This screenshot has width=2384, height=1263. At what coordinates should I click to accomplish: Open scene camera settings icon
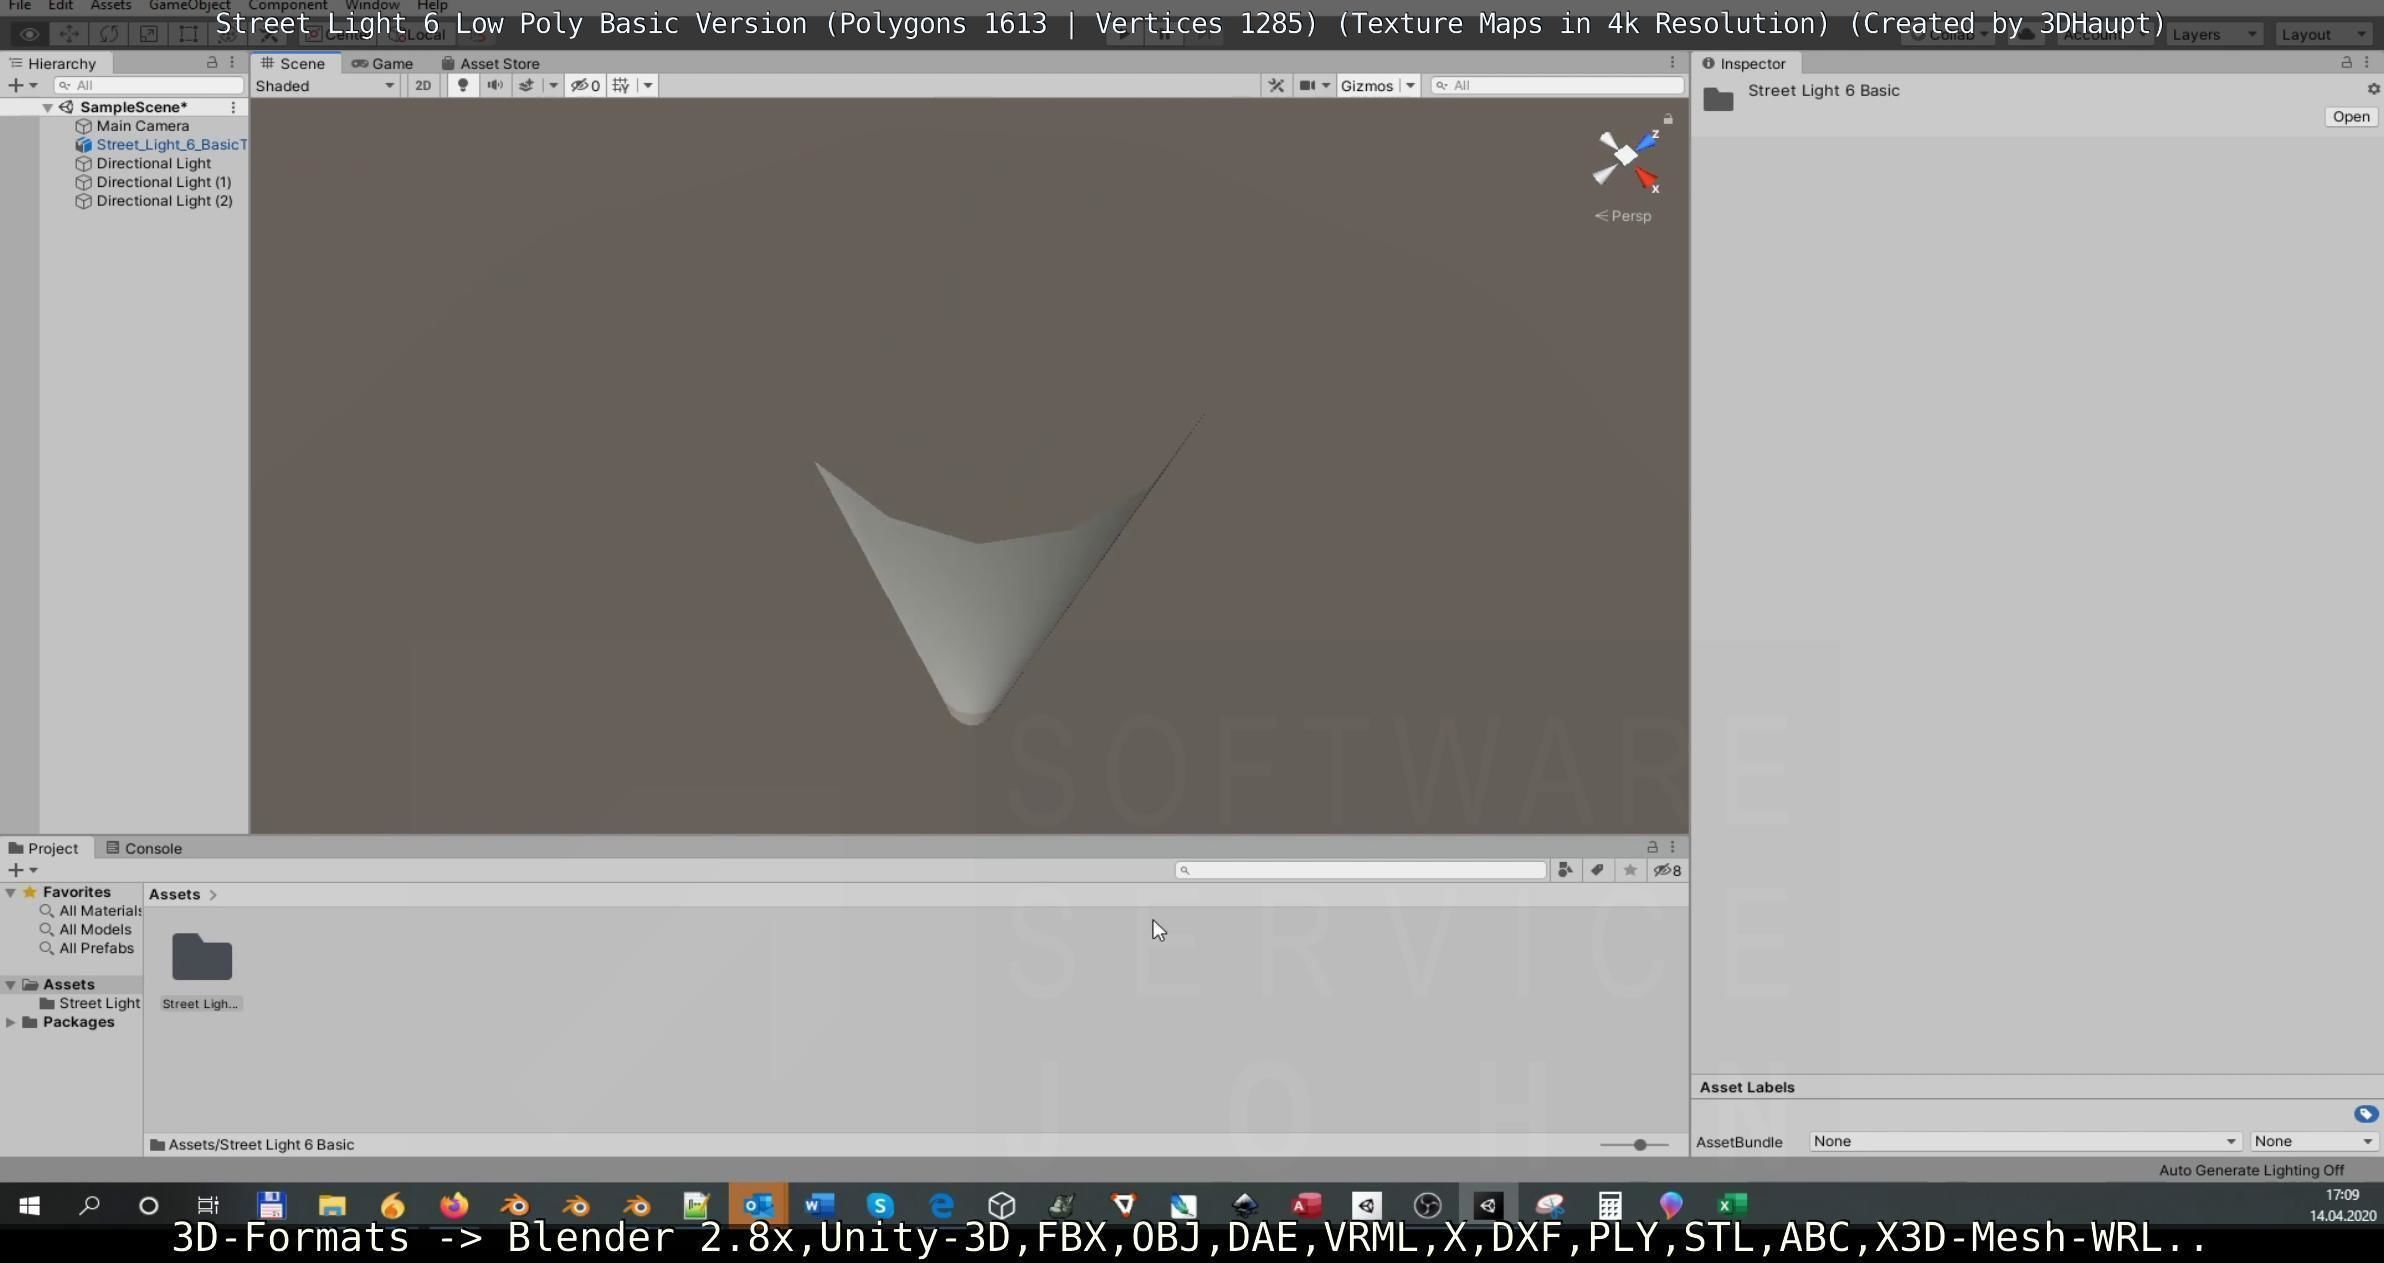click(x=1307, y=85)
